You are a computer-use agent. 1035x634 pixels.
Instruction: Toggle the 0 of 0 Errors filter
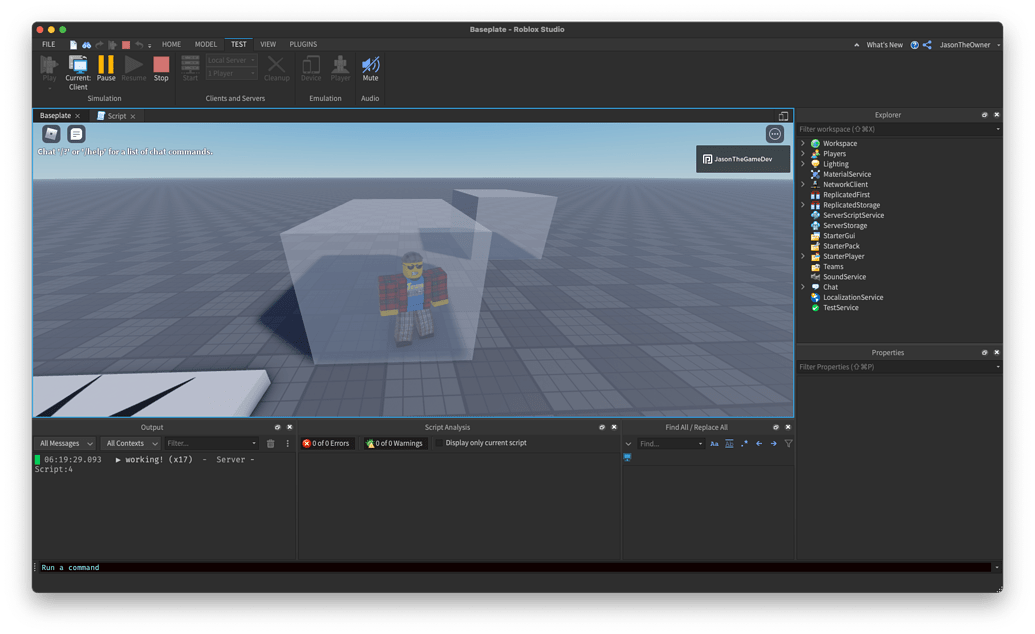click(x=326, y=443)
